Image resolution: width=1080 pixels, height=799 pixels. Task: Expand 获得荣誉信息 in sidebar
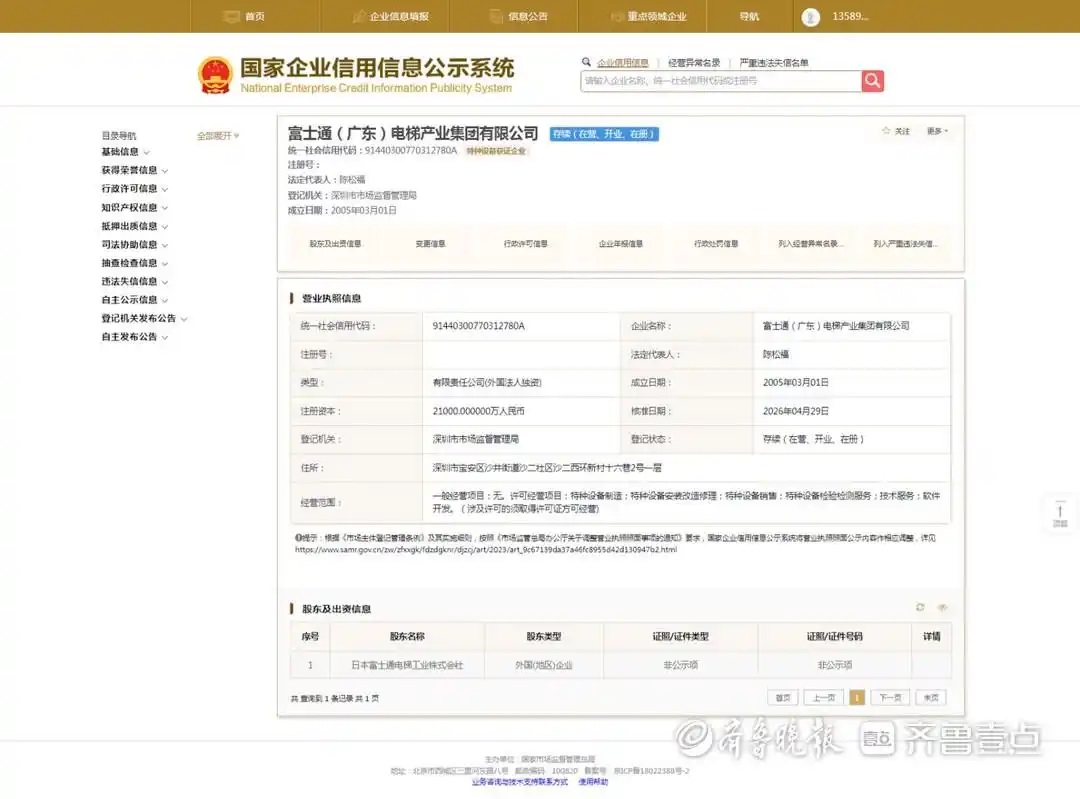(x=134, y=170)
